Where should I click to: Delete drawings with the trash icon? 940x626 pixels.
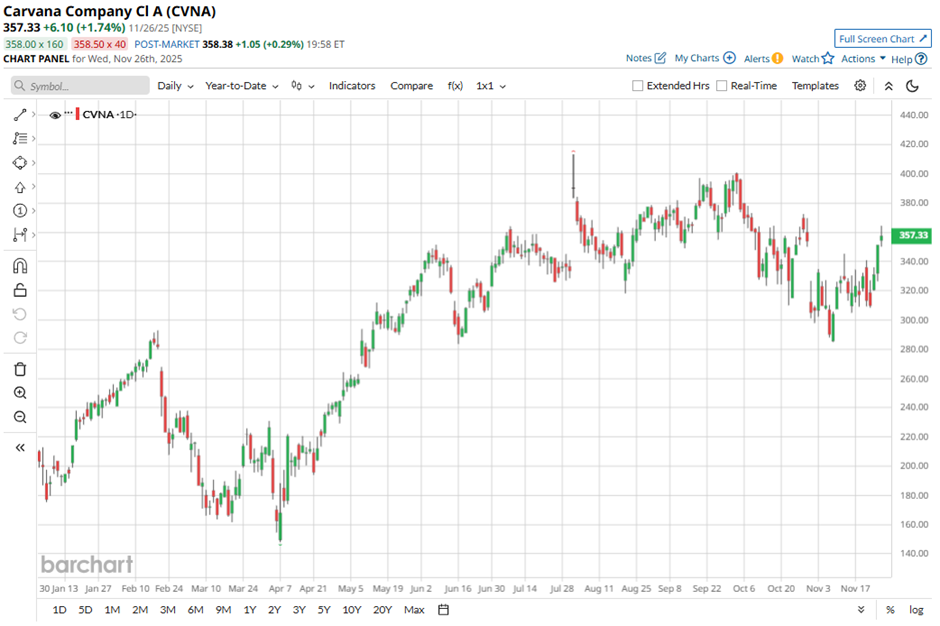tap(20, 369)
